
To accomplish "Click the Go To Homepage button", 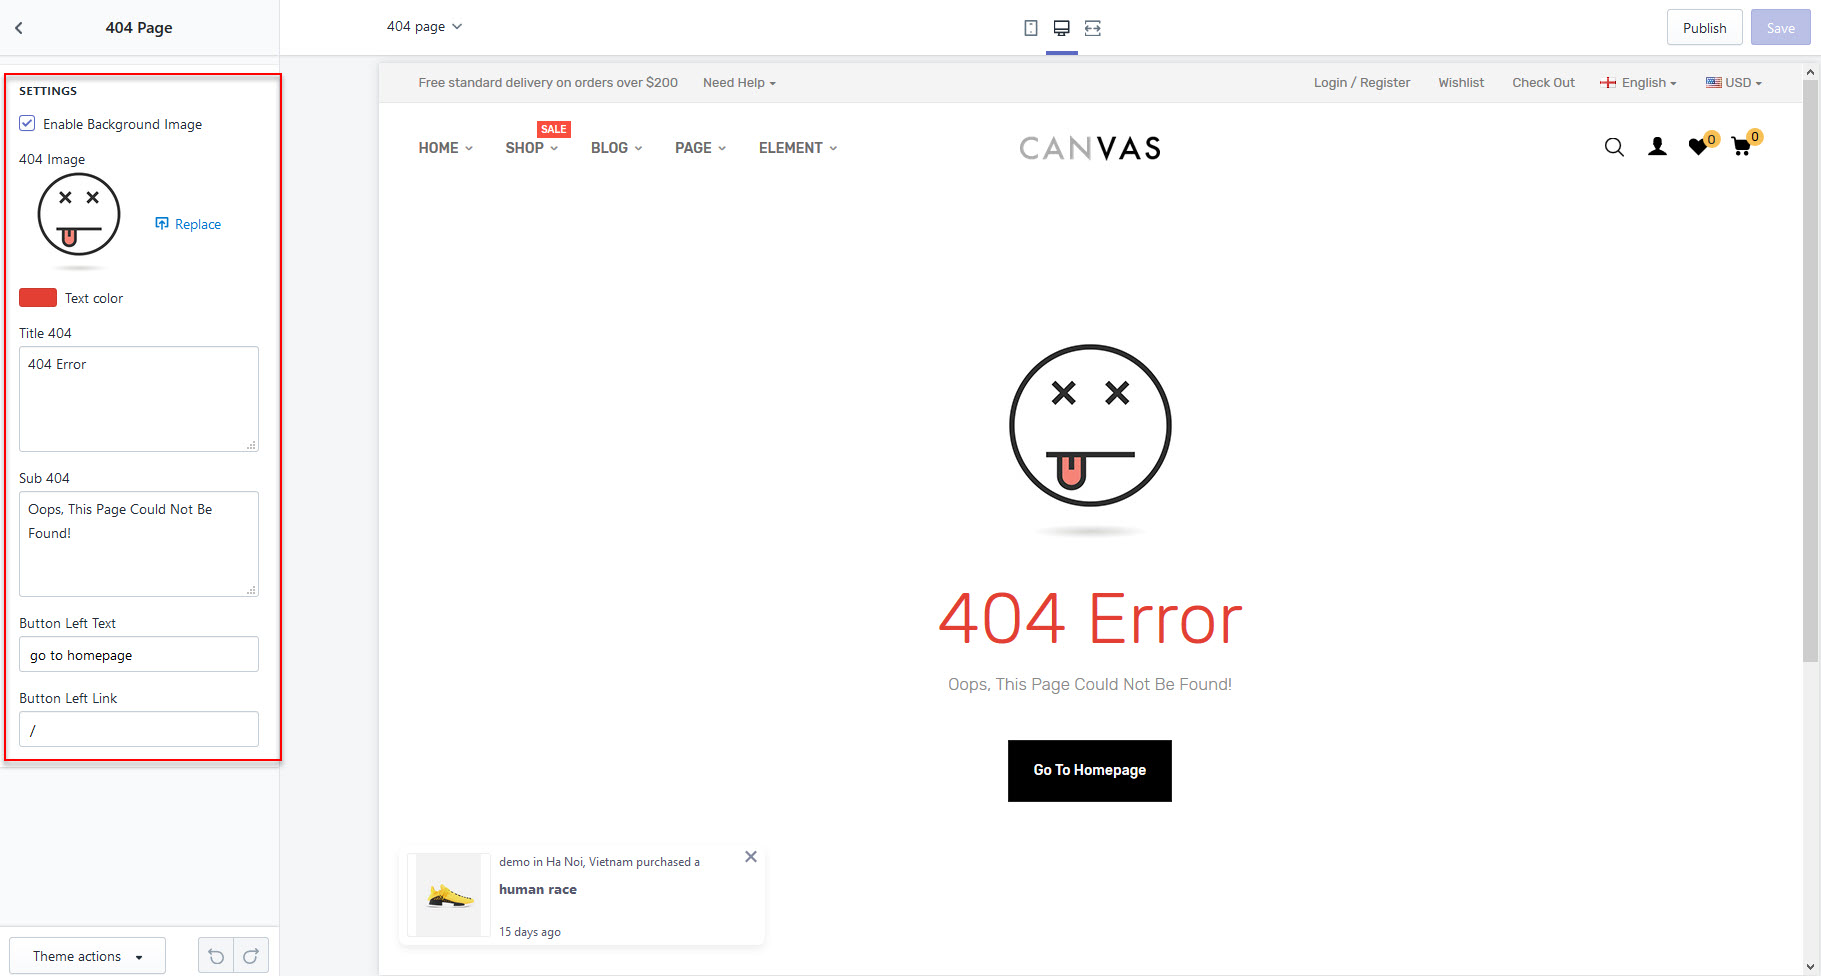I will pos(1090,771).
